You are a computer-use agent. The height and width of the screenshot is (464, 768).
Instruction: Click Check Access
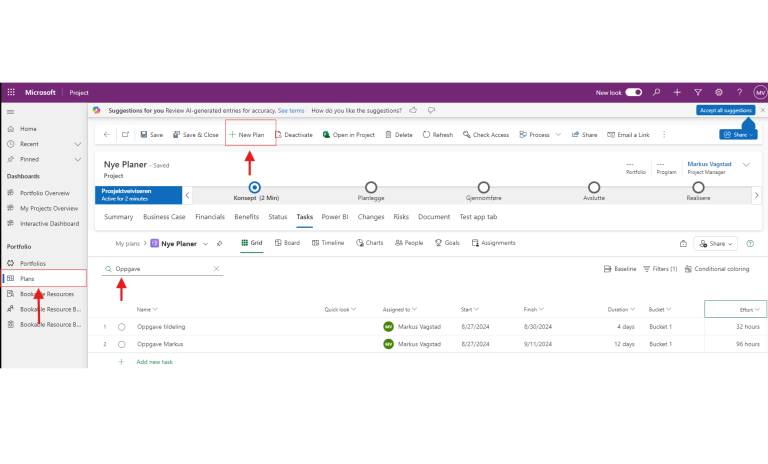486,134
